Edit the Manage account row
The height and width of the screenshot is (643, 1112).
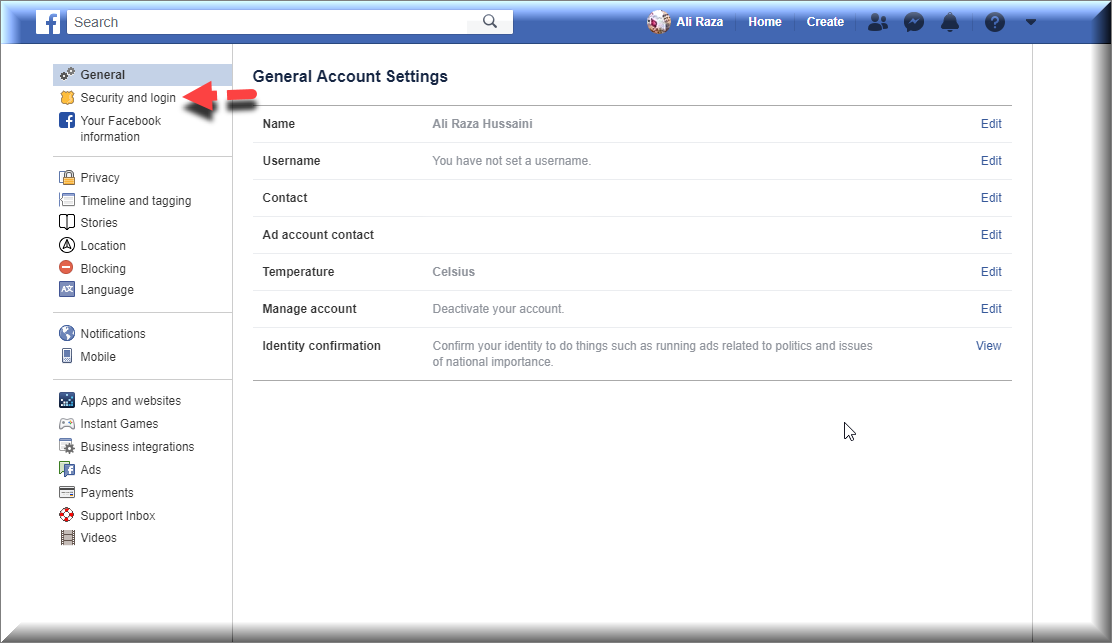click(990, 309)
